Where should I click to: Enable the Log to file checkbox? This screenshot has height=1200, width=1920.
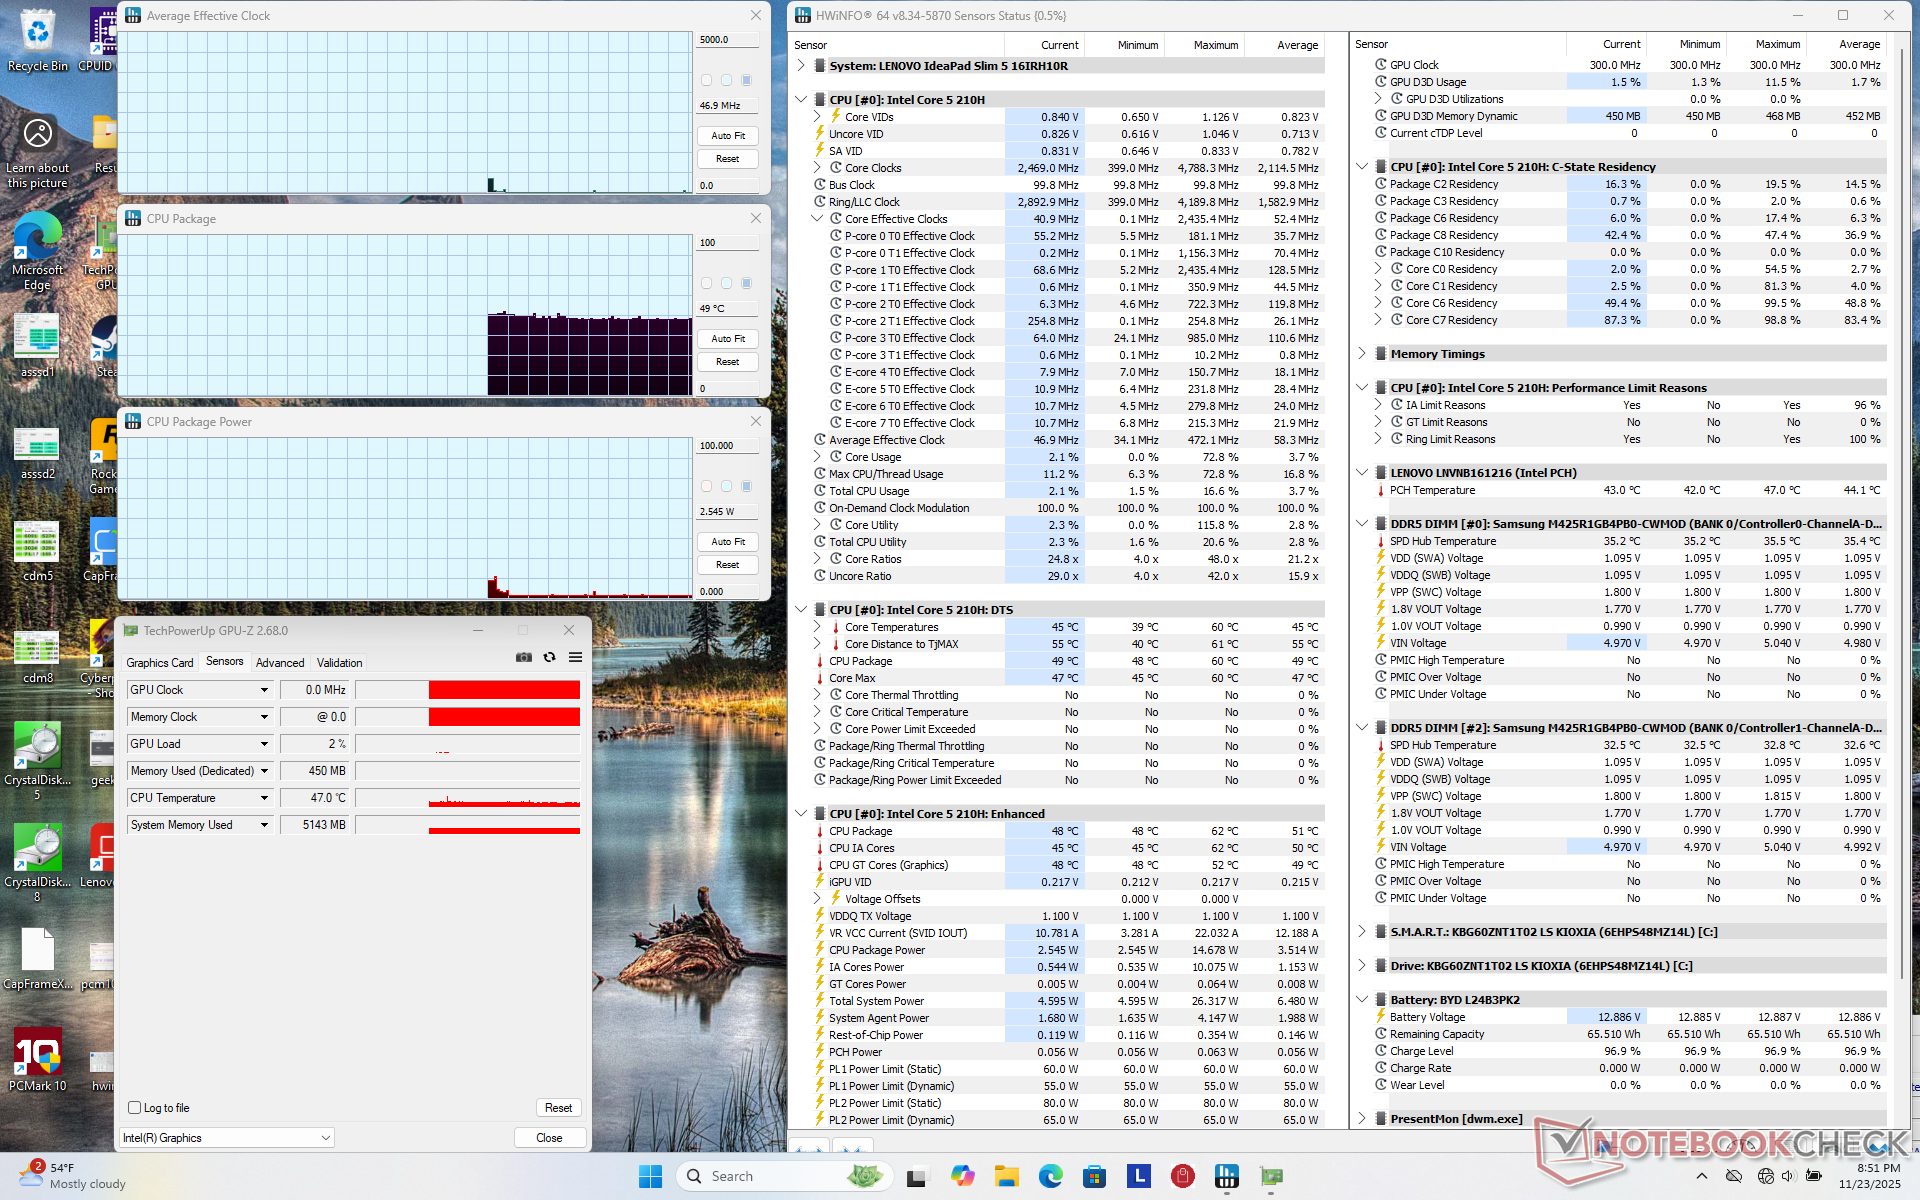pyautogui.click(x=135, y=1108)
